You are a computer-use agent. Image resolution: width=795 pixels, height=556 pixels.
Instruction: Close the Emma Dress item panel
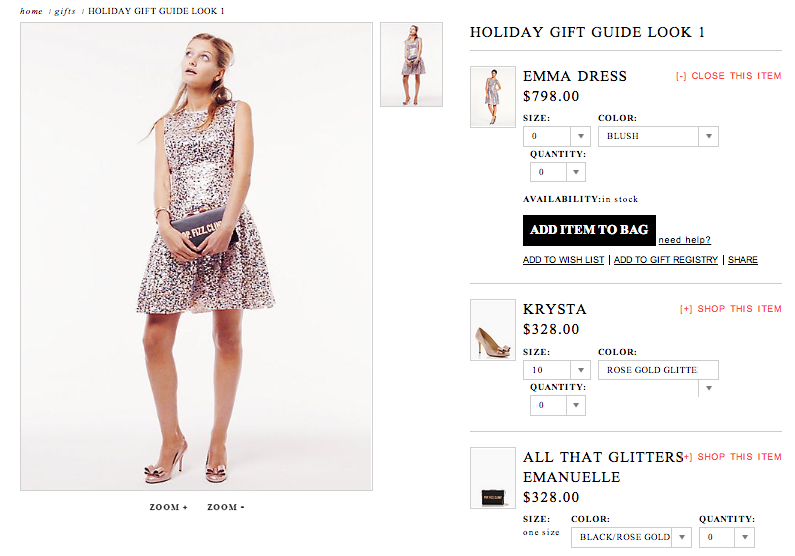coord(728,76)
